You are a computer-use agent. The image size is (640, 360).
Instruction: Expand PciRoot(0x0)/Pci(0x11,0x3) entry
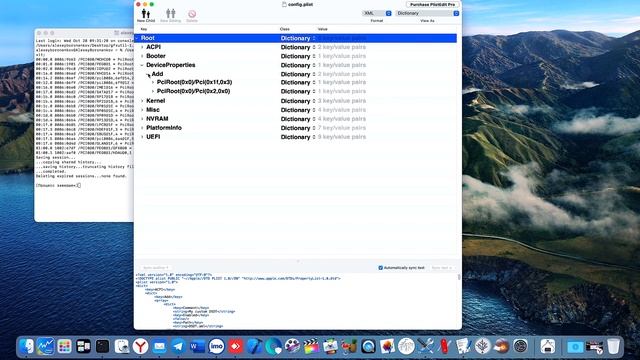pos(153,82)
